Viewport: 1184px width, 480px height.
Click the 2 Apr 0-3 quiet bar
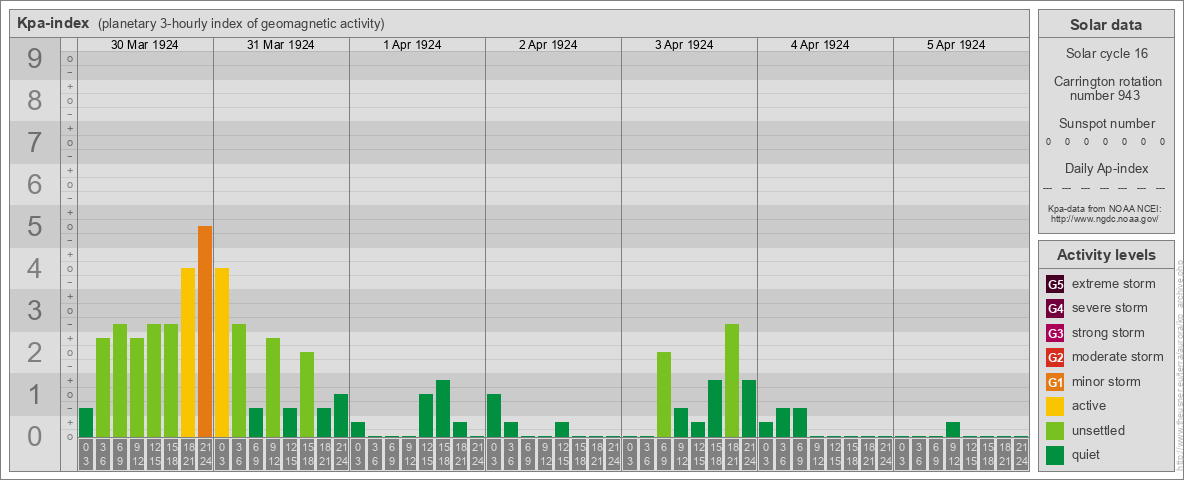tap(494, 415)
